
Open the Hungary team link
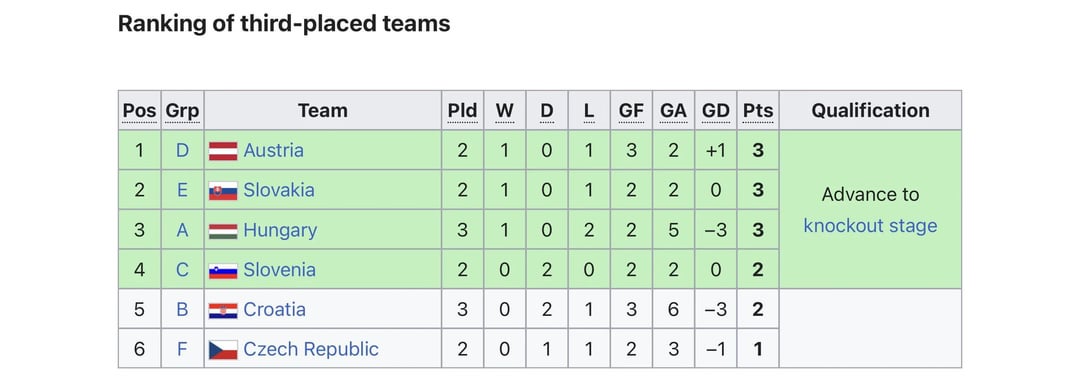(x=280, y=231)
